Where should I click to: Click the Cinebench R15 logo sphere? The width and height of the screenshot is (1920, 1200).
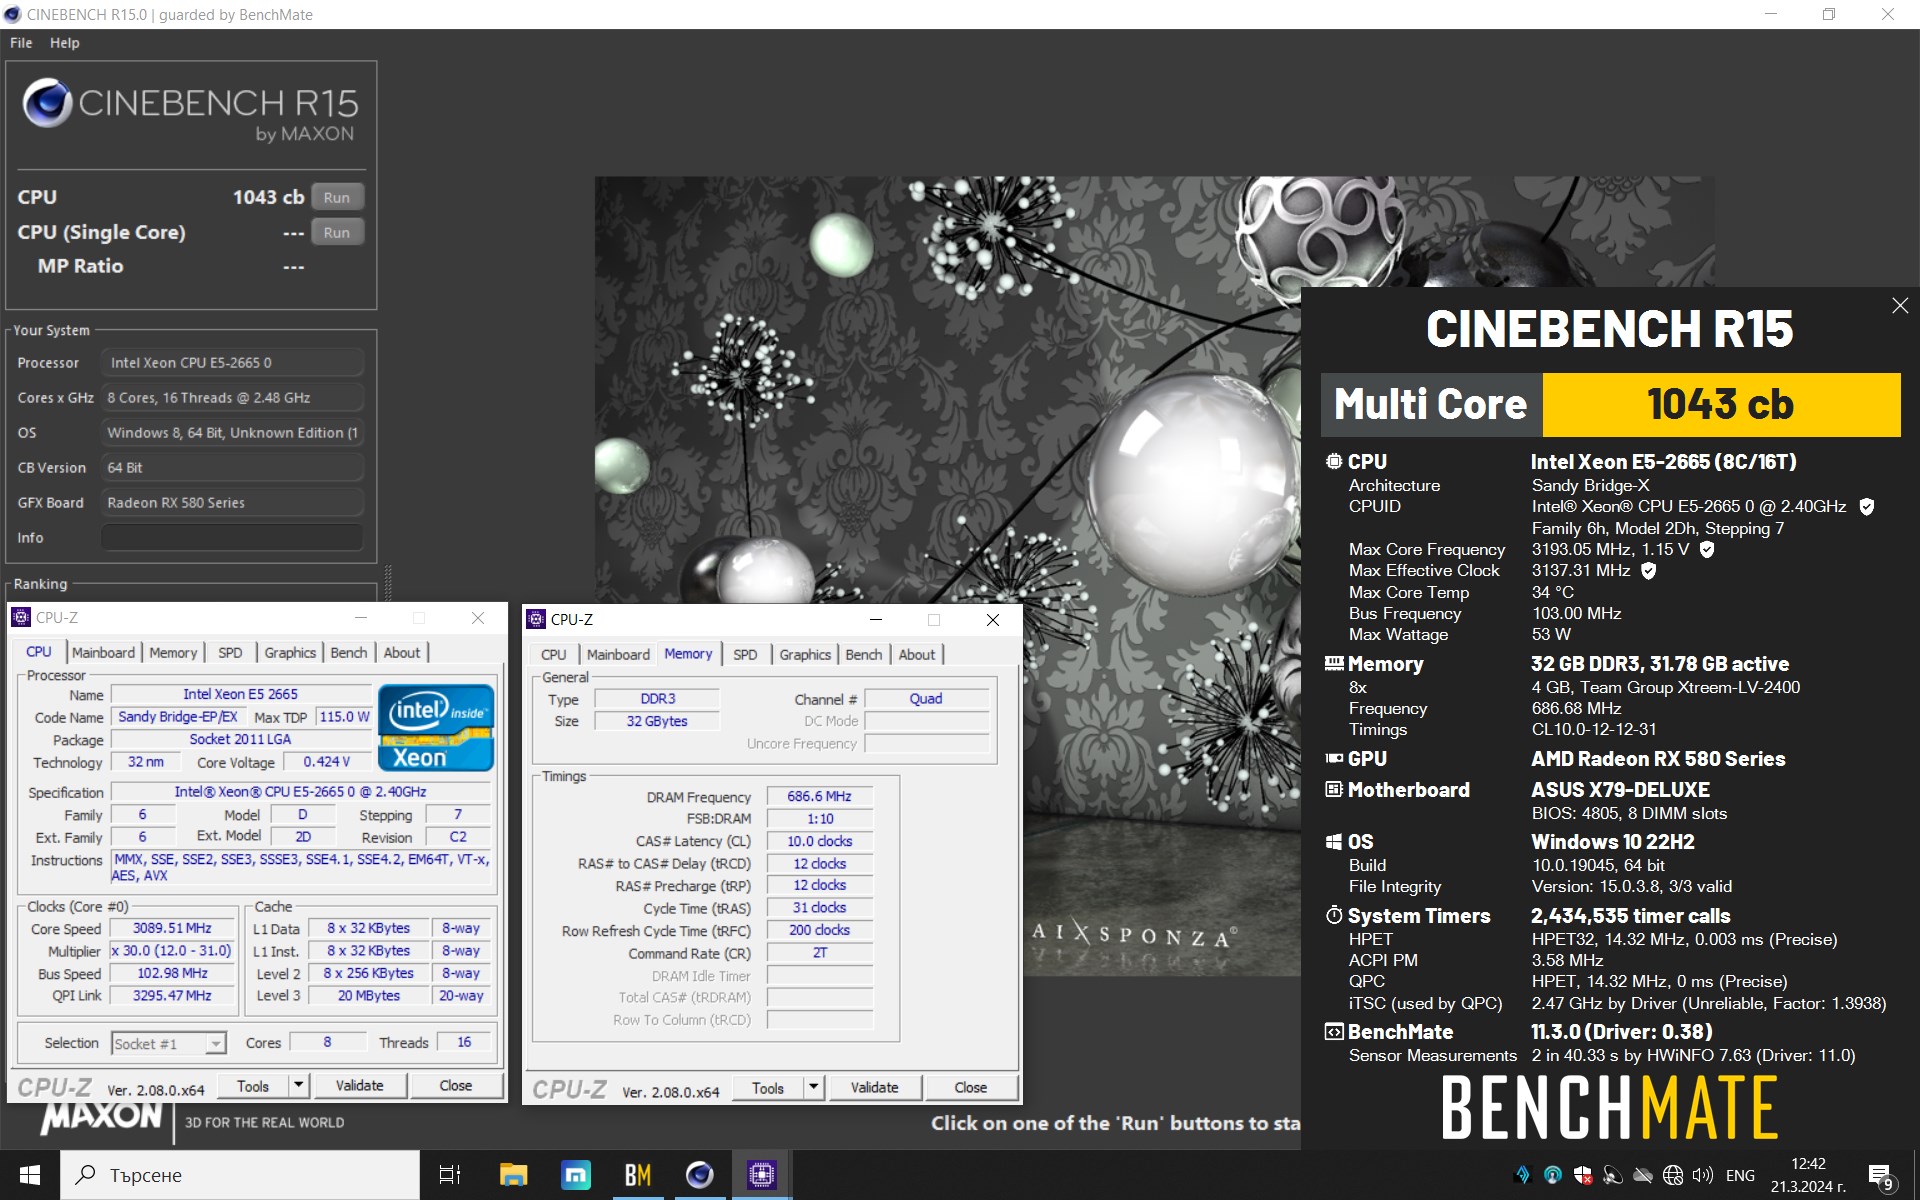47,102
